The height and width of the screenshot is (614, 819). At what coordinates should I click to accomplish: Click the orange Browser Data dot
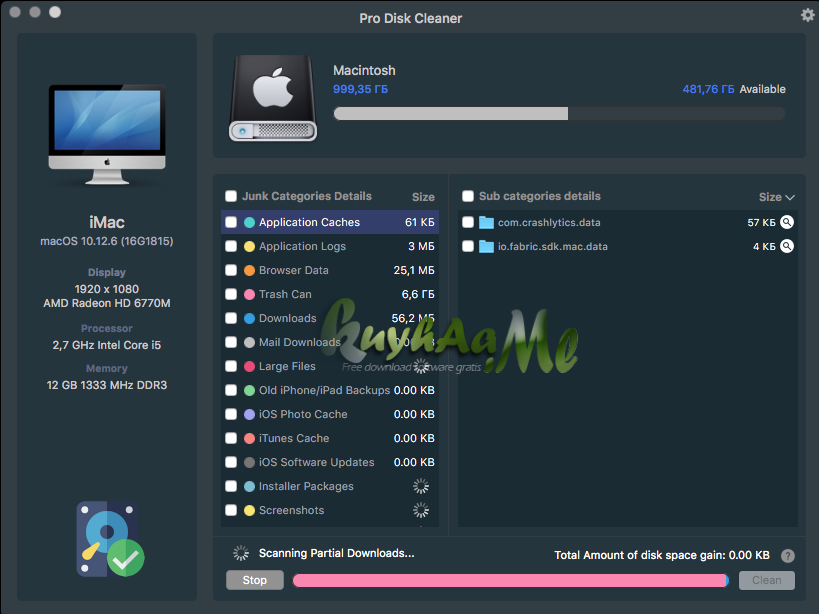249,270
